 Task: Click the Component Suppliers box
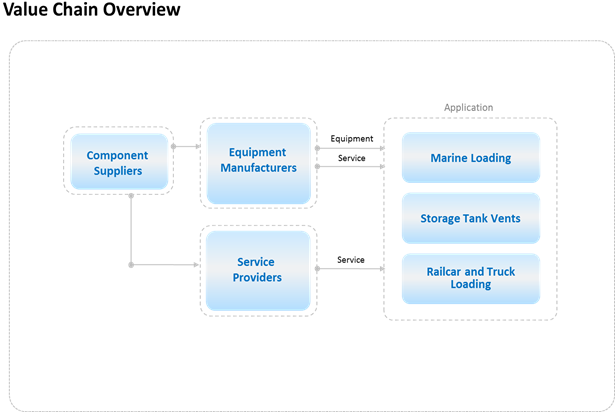point(117,162)
